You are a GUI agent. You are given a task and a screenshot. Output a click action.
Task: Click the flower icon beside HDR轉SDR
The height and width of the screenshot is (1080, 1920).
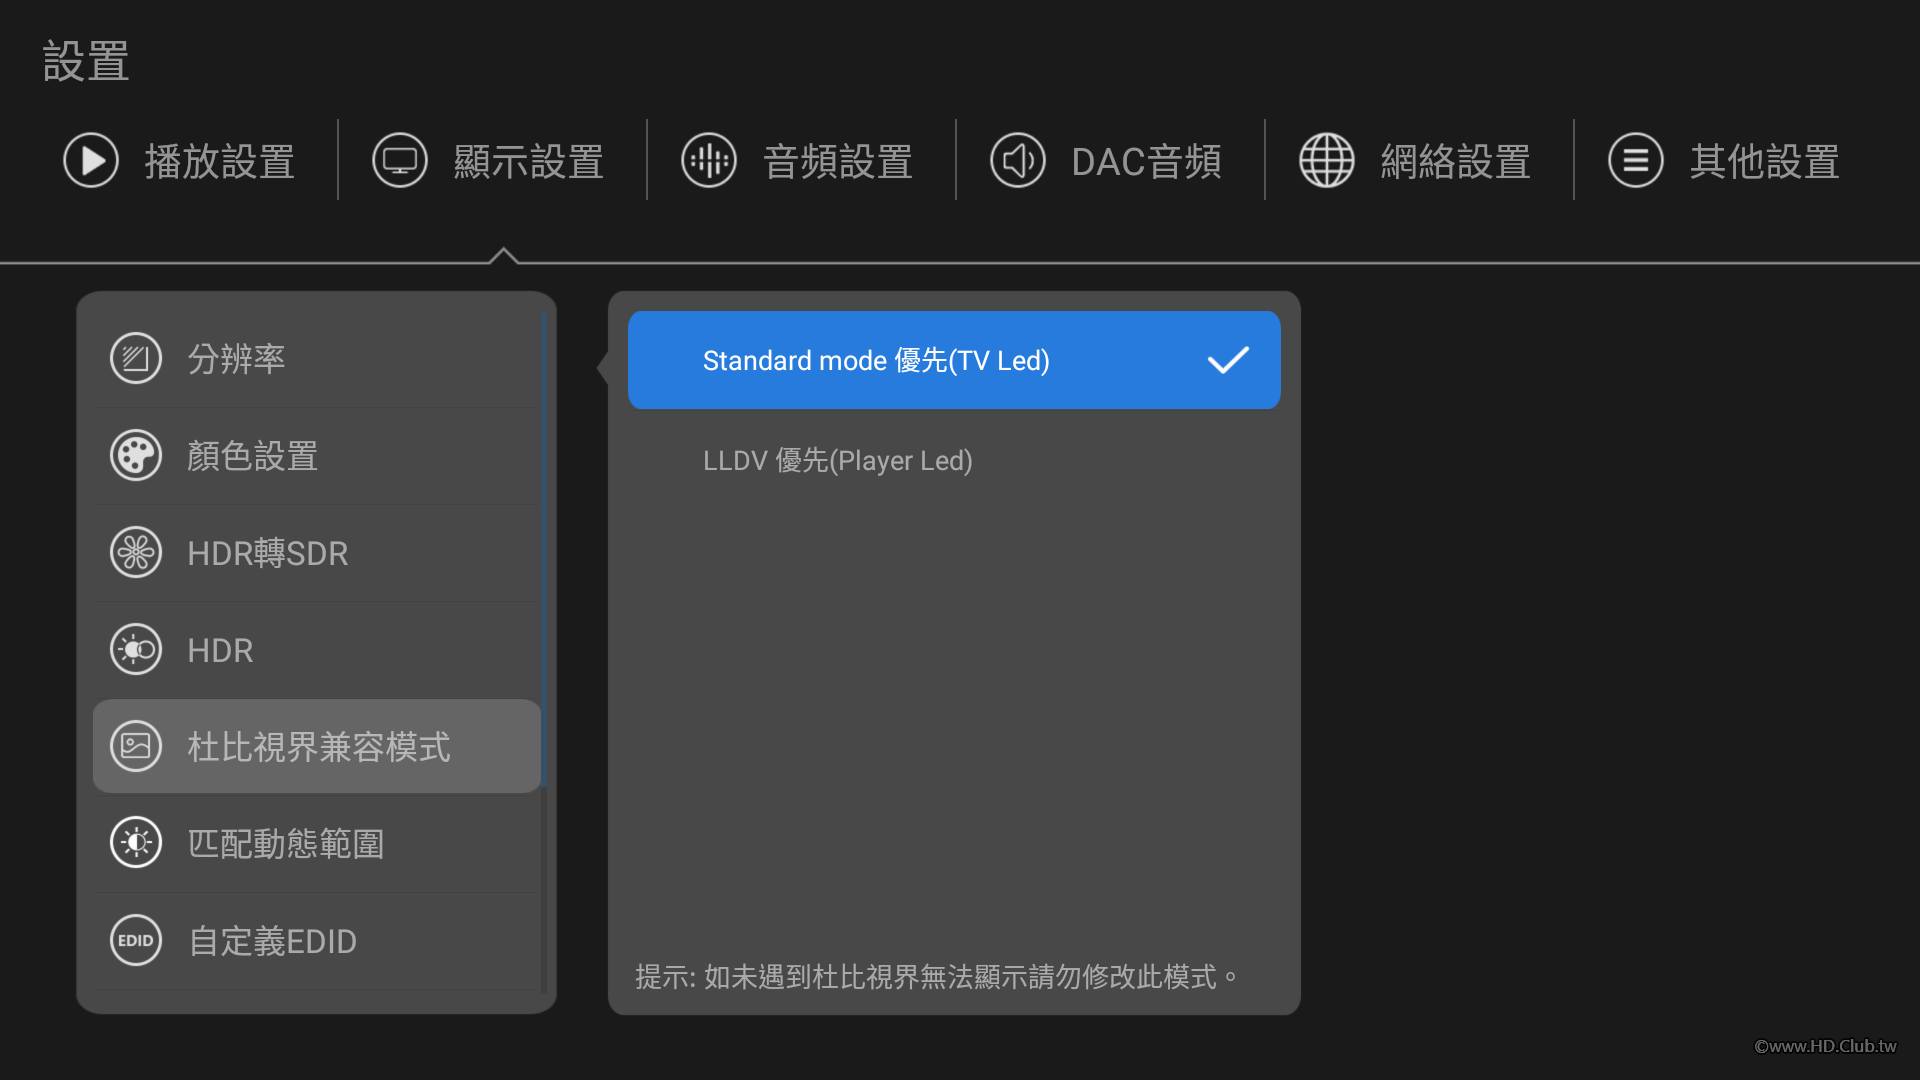tap(136, 553)
